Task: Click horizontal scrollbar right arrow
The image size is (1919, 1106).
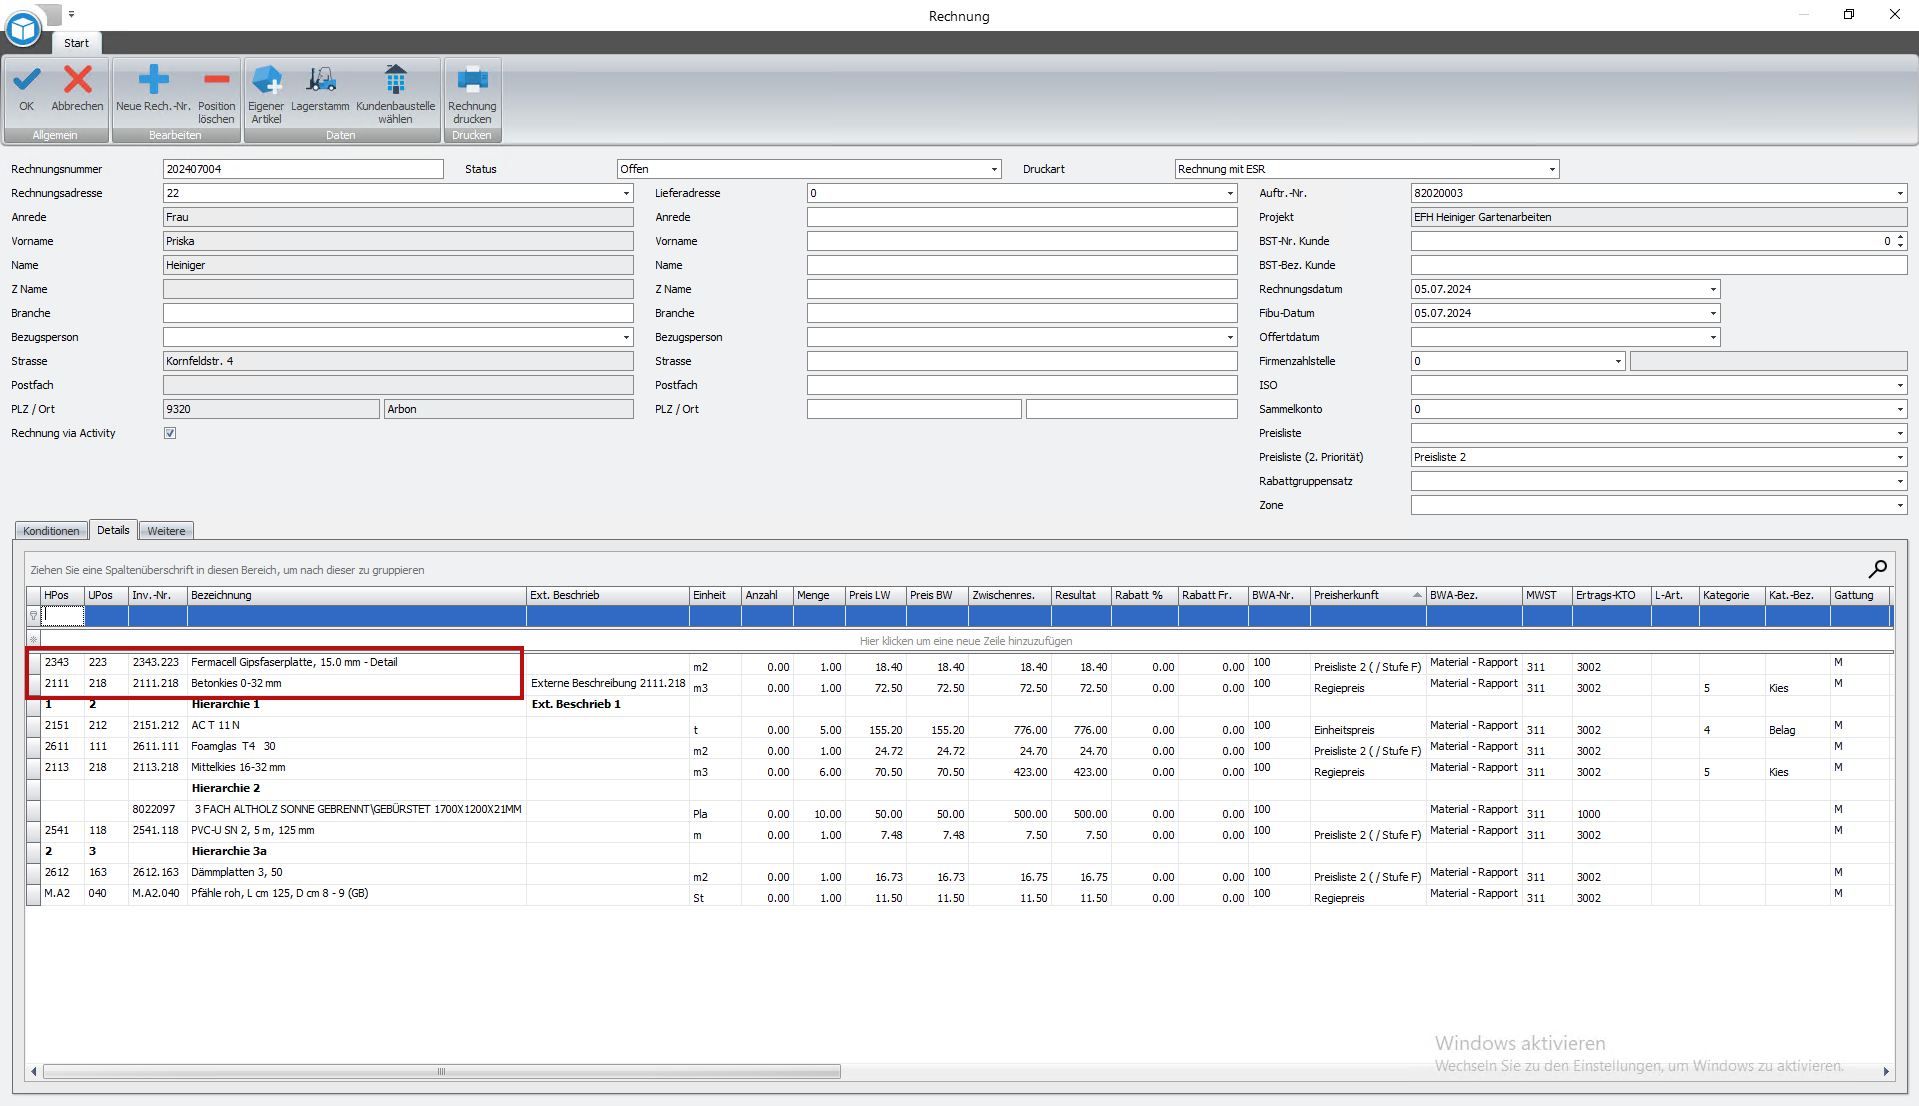Action: 1886,1072
